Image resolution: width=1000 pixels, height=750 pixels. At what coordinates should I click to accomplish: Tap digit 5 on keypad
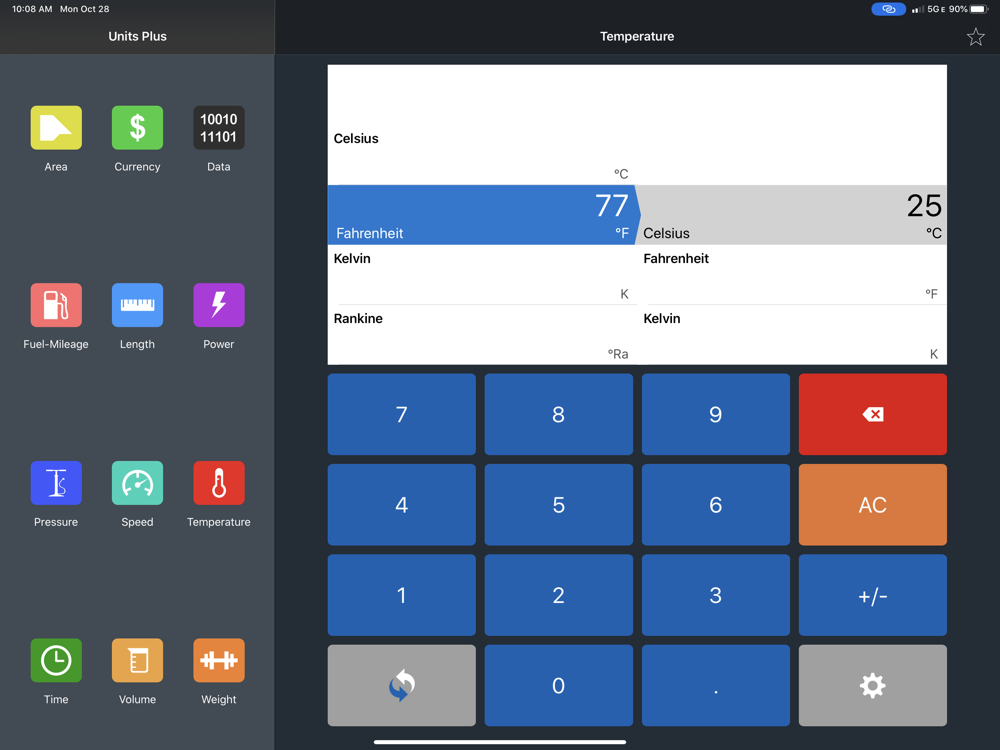[x=559, y=504]
